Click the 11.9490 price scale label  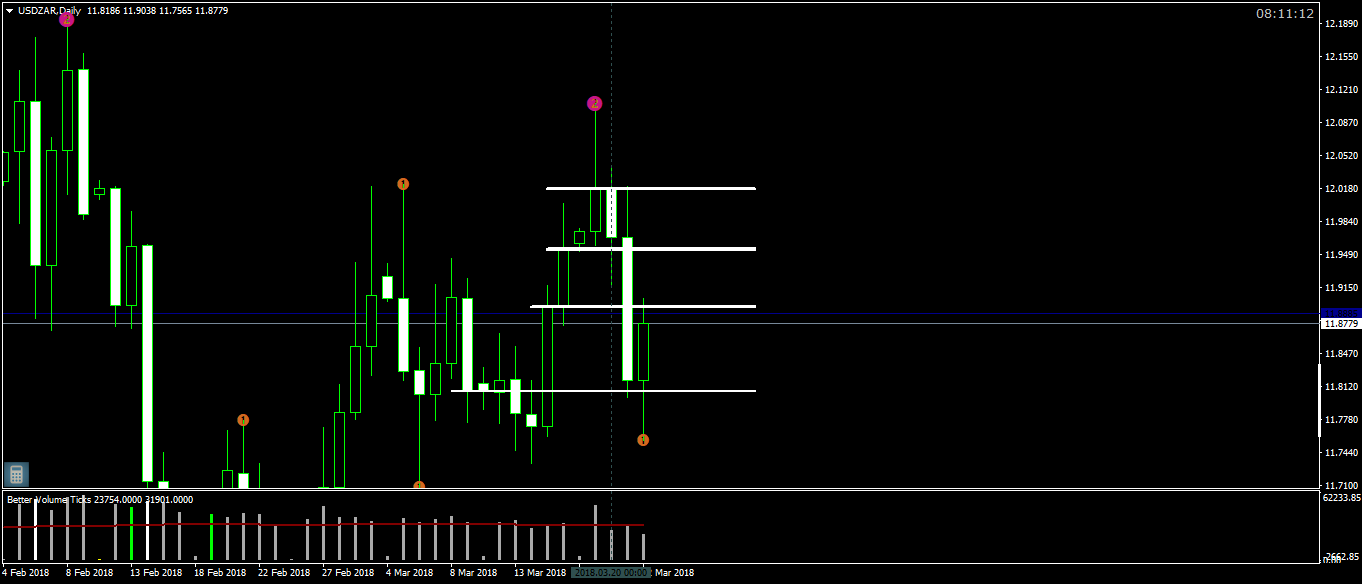pyautogui.click(x=1340, y=255)
